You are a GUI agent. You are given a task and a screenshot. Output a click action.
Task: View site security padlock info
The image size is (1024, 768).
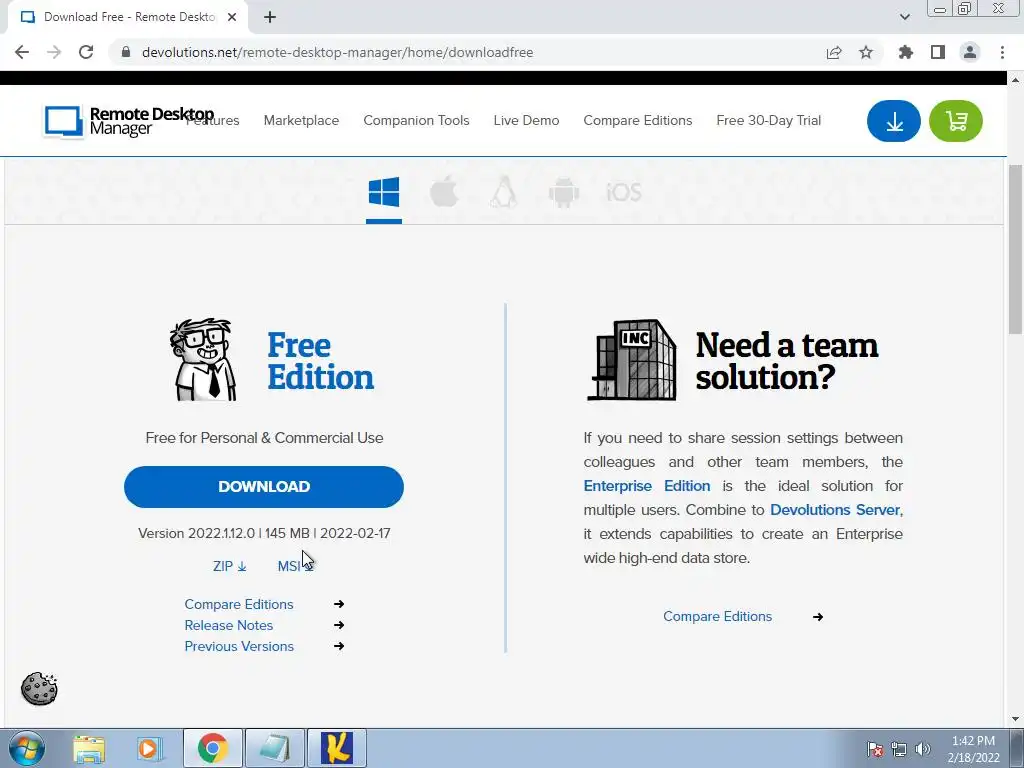coord(126,52)
